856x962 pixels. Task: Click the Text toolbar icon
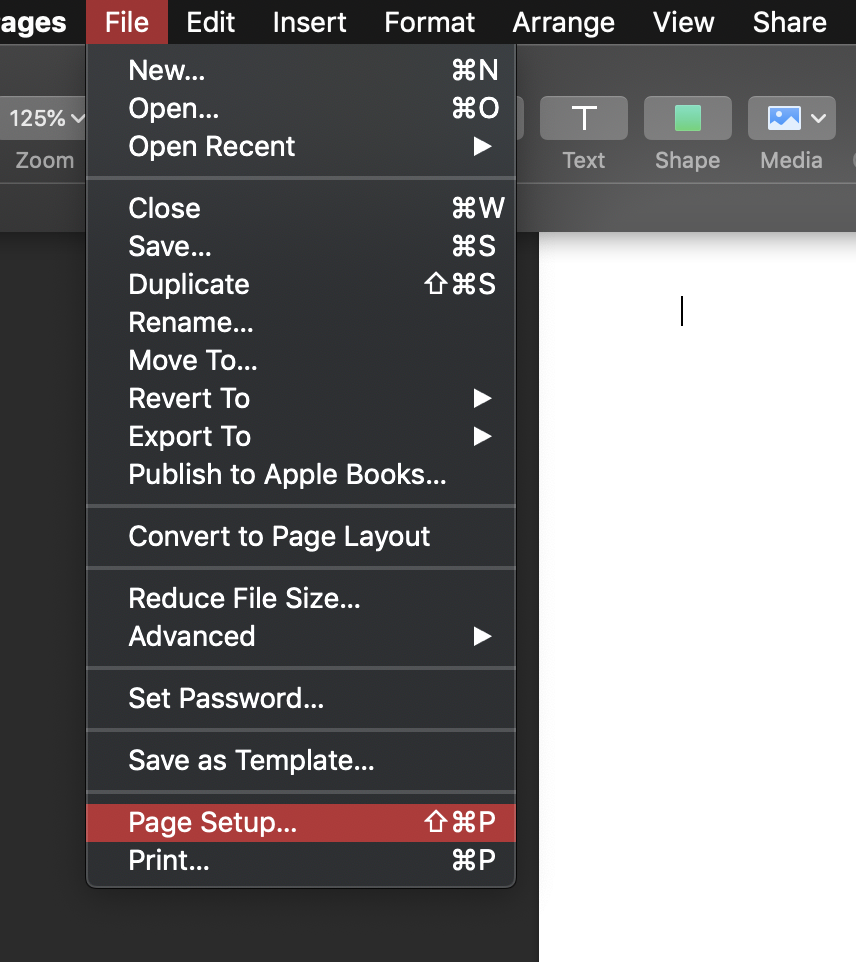click(x=584, y=118)
